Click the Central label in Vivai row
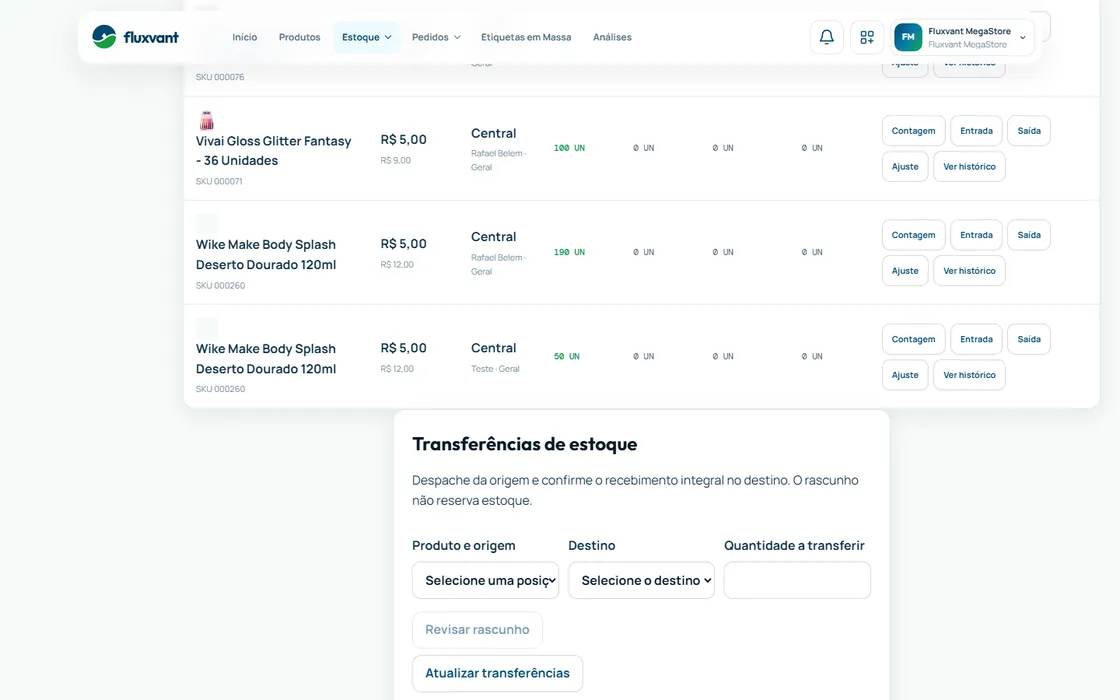Viewport: 1120px width, 700px height. pyautogui.click(x=494, y=134)
